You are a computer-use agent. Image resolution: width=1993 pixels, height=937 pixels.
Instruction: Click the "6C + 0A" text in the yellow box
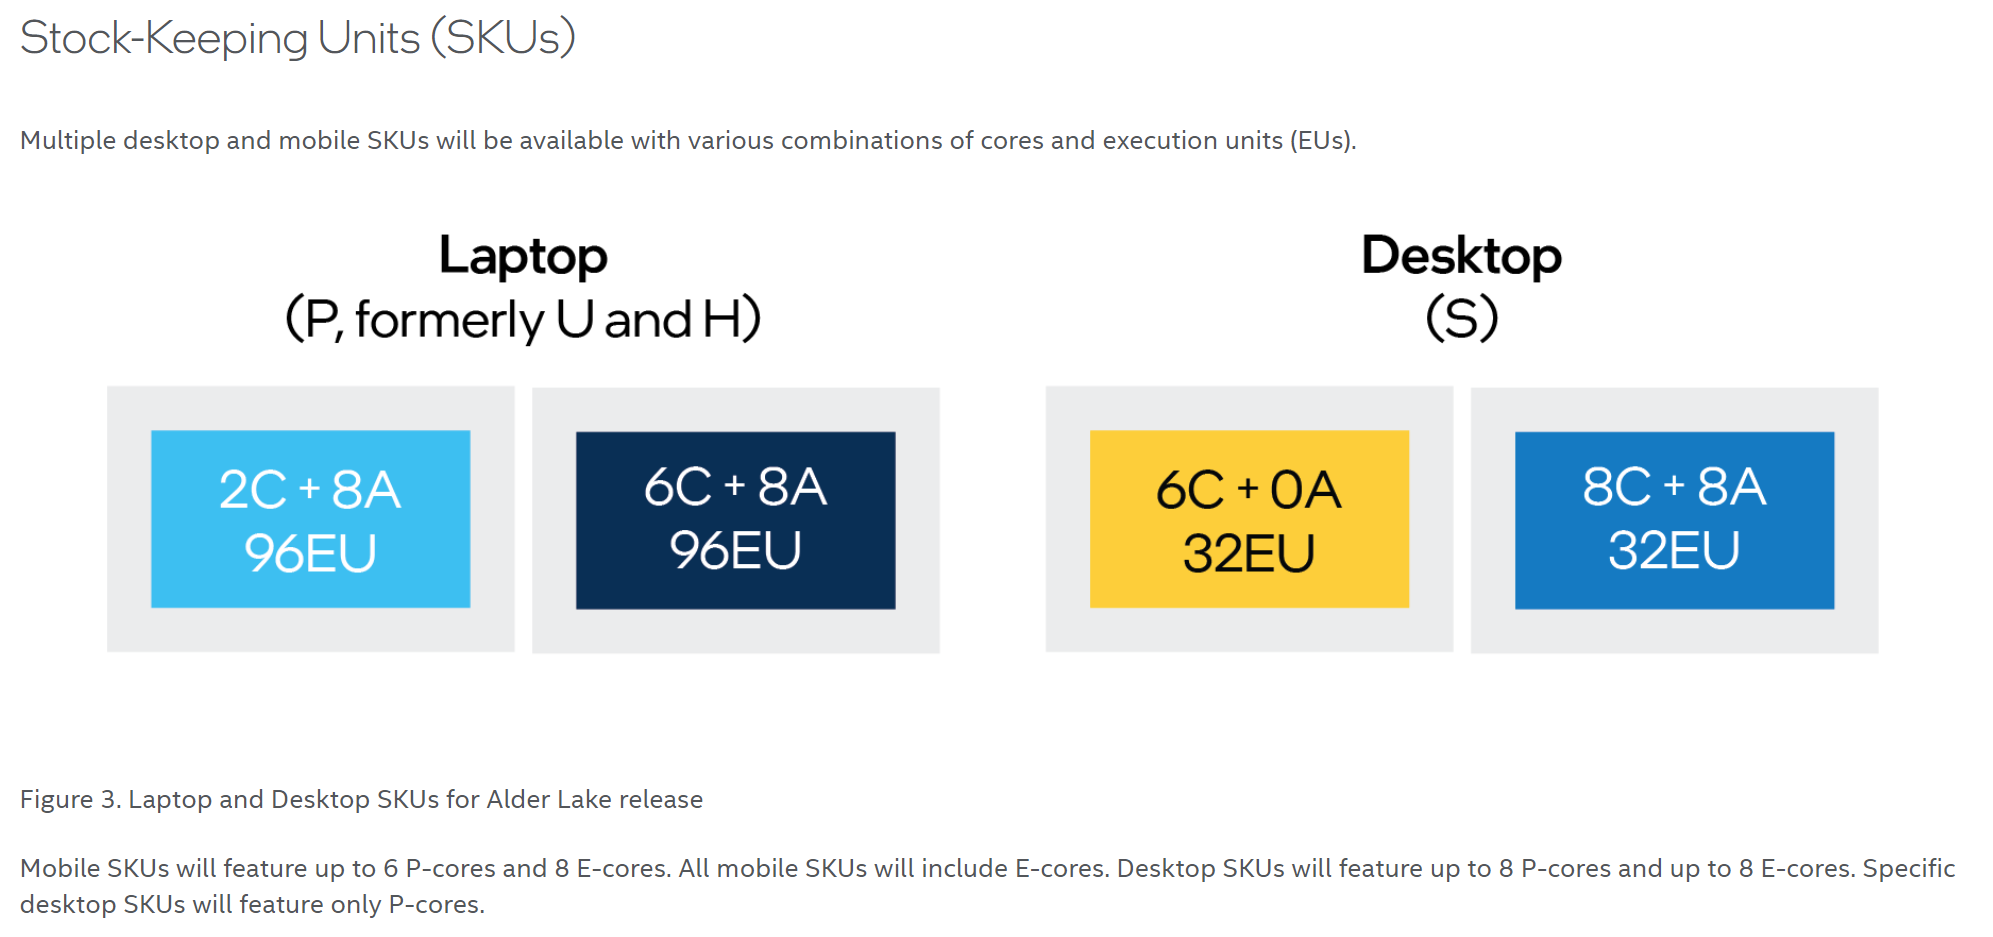[1248, 490]
